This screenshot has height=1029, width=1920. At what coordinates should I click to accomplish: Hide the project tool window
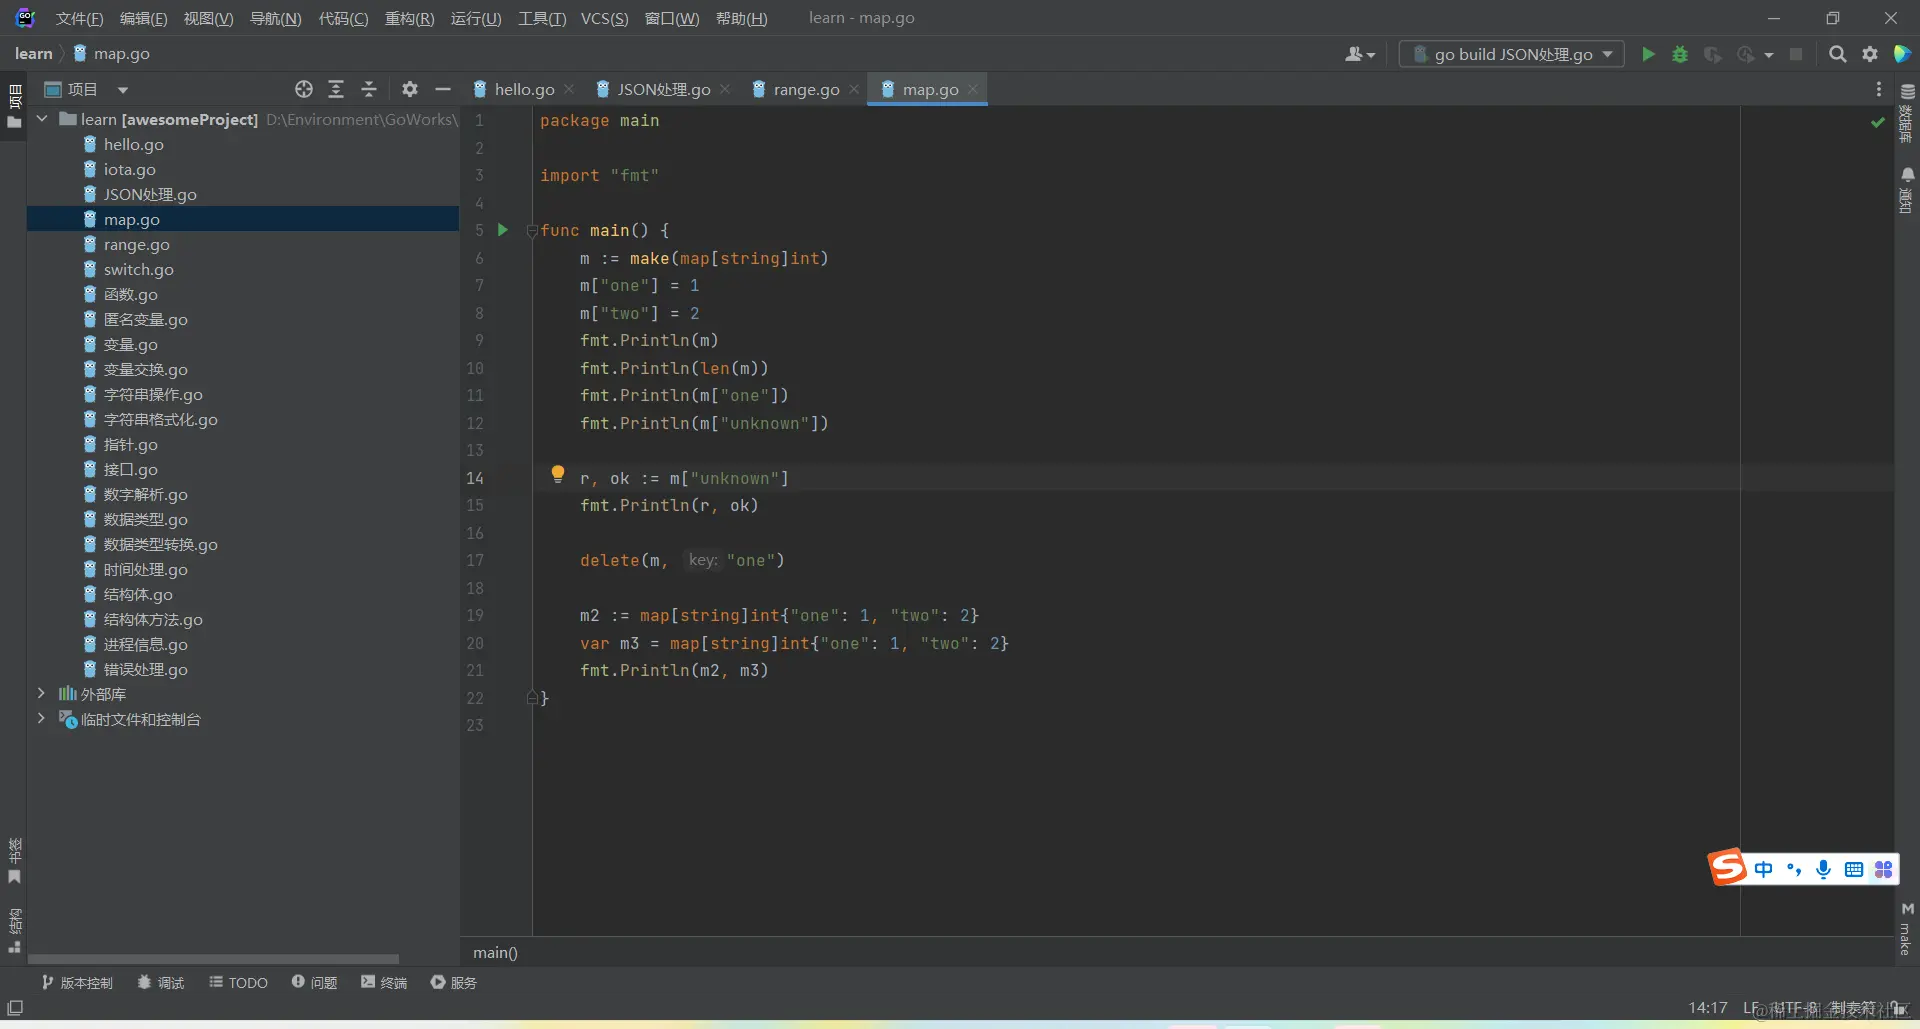(443, 90)
